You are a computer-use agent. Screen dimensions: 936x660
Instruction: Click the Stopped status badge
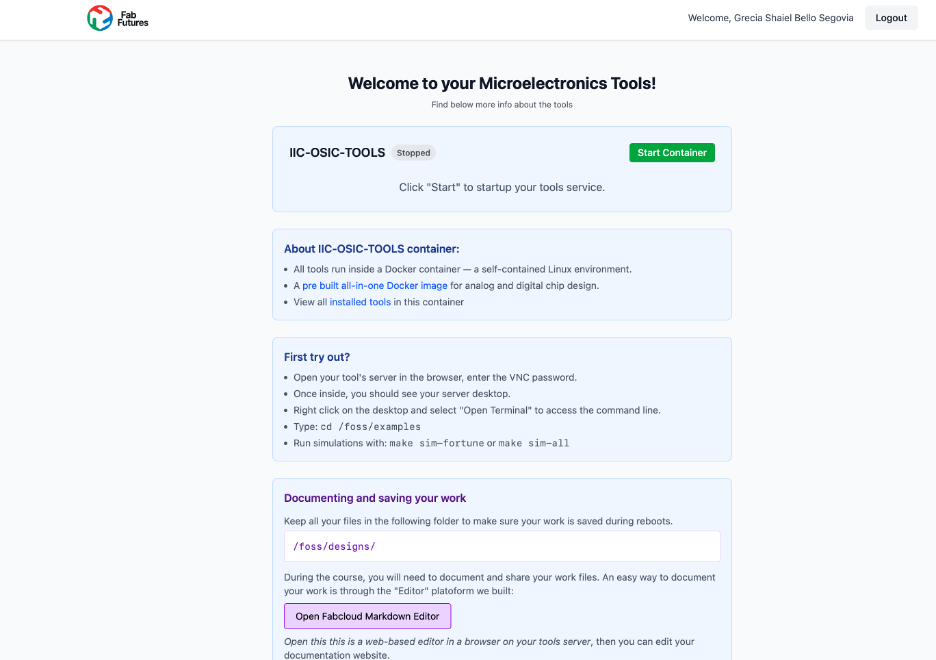413,153
